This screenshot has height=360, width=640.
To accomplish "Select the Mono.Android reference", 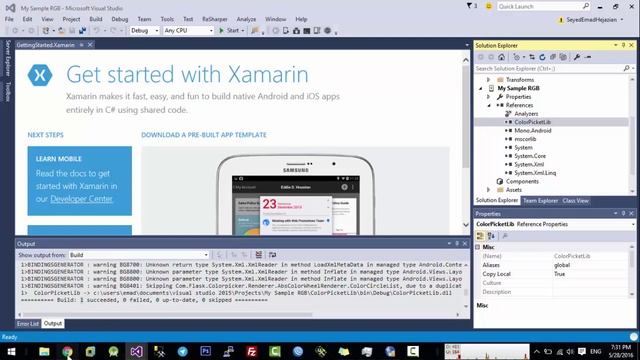I will coord(533,131).
